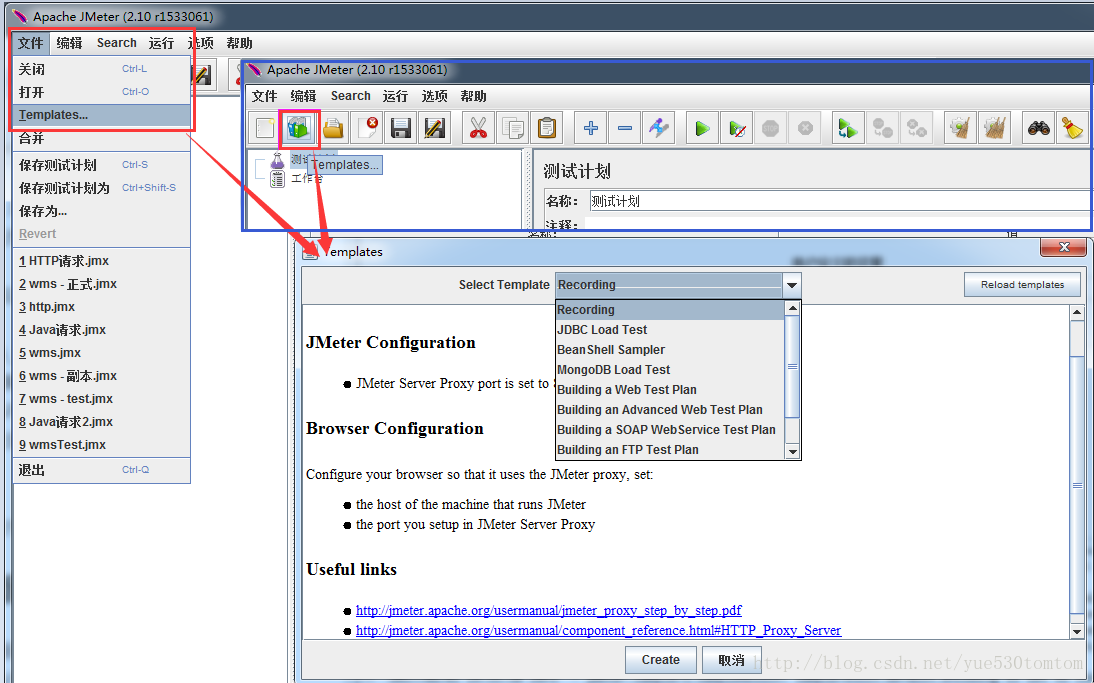Select 保存测试计划 menu entry
Screen dimensions: 1094x683
point(102,165)
